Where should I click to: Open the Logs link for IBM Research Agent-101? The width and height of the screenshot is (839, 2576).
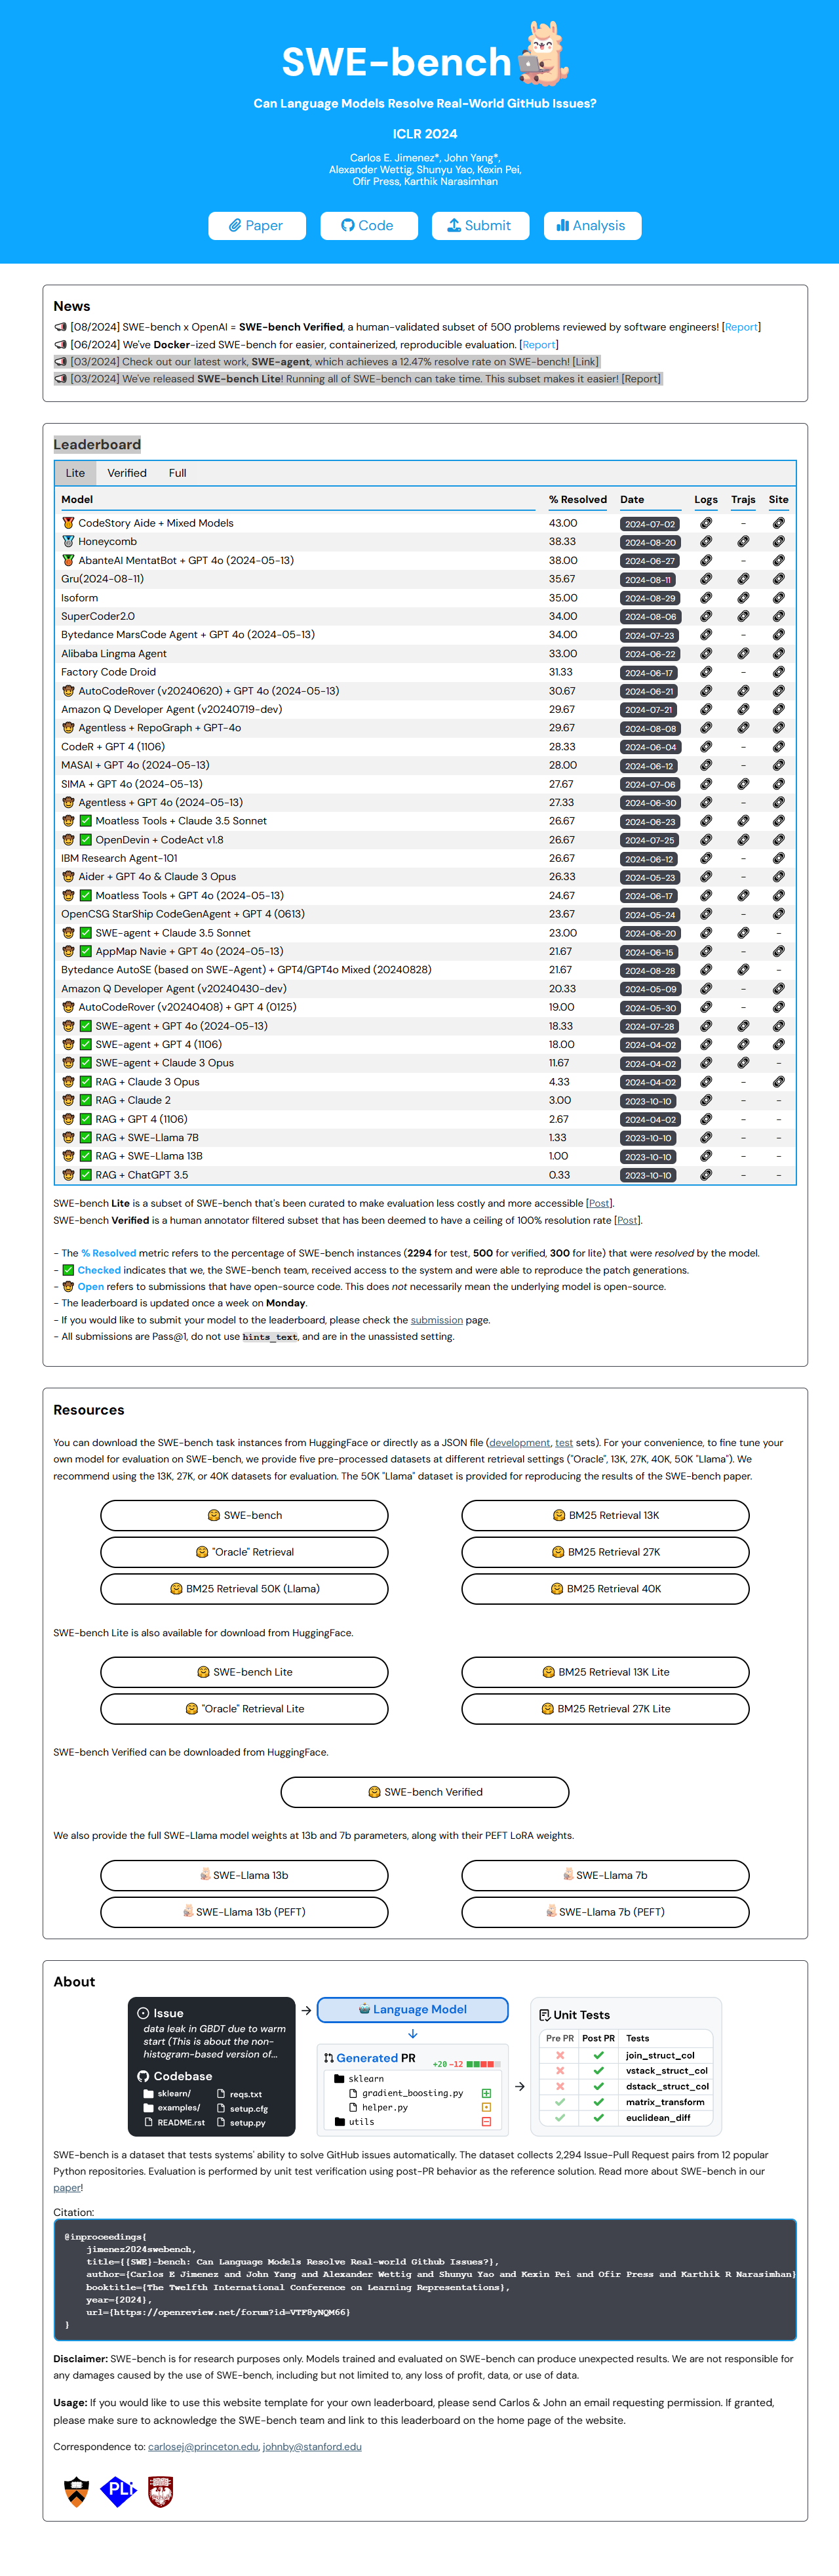tap(706, 858)
